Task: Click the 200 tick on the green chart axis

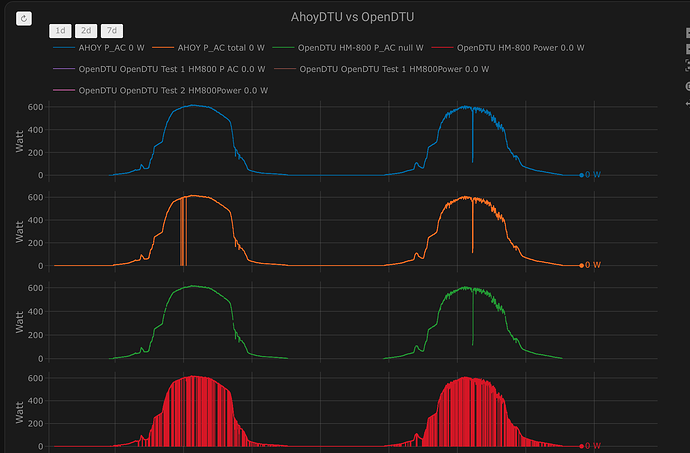Action: click(x=35, y=335)
